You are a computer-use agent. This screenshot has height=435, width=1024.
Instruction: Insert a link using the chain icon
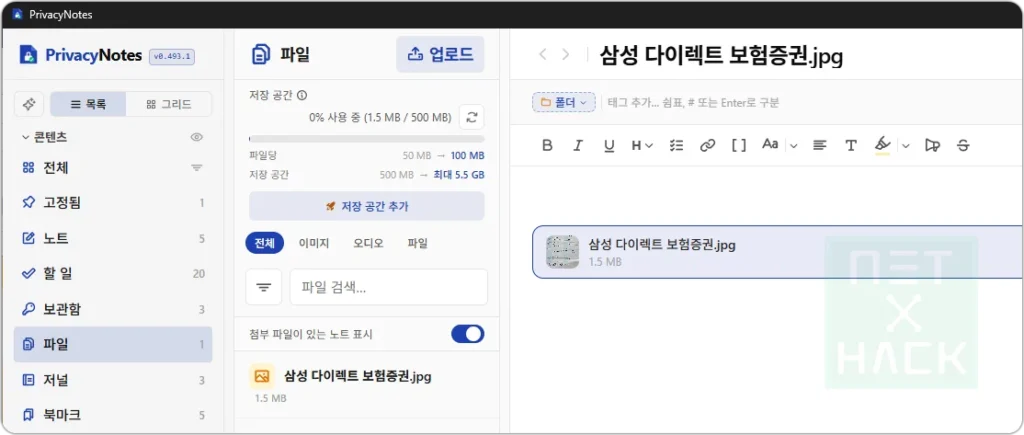pos(707,146)
